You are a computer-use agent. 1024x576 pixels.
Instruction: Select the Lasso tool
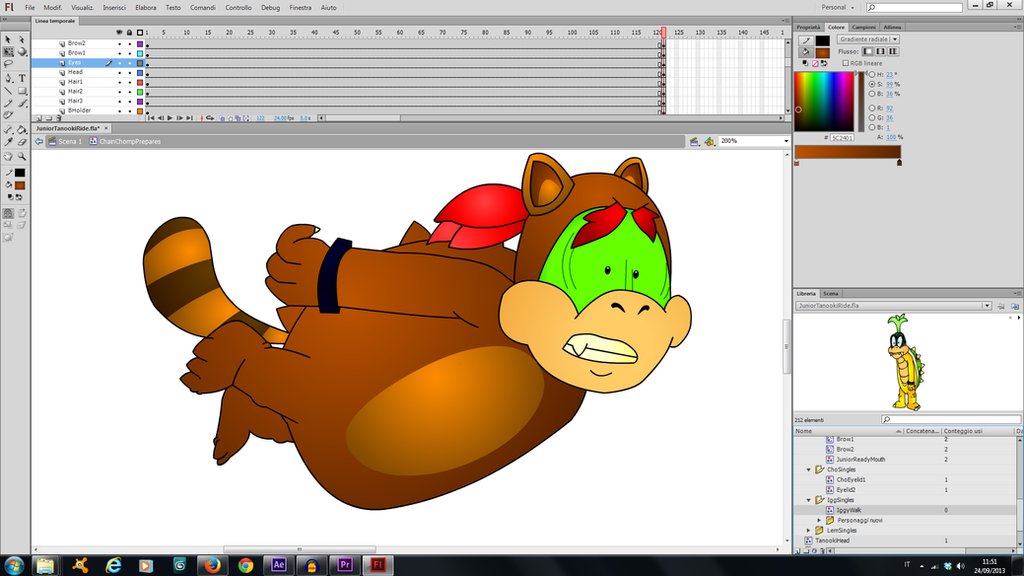pyautogui.click(x=8, y=64)
